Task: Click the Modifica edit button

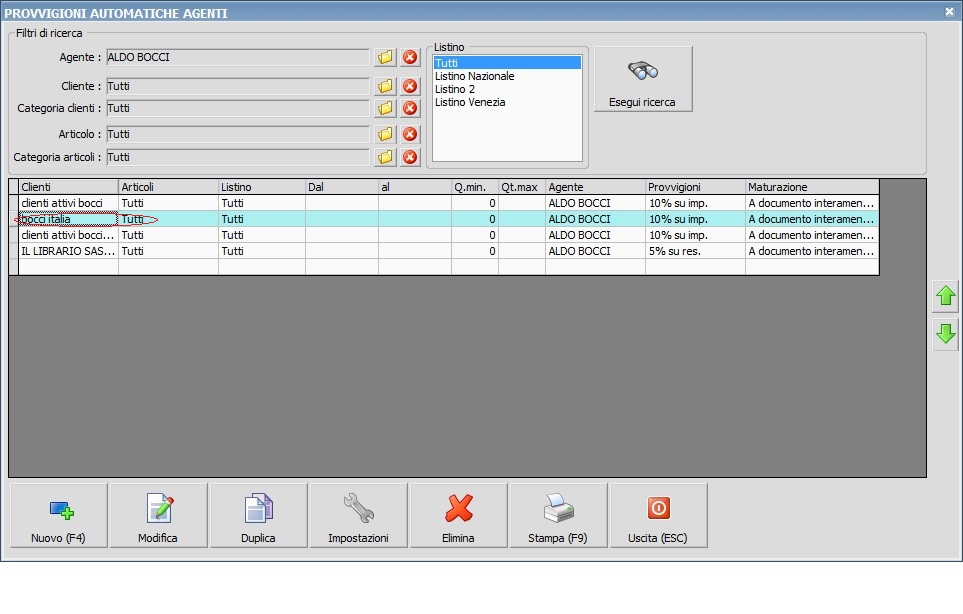Action: [158, 515]
